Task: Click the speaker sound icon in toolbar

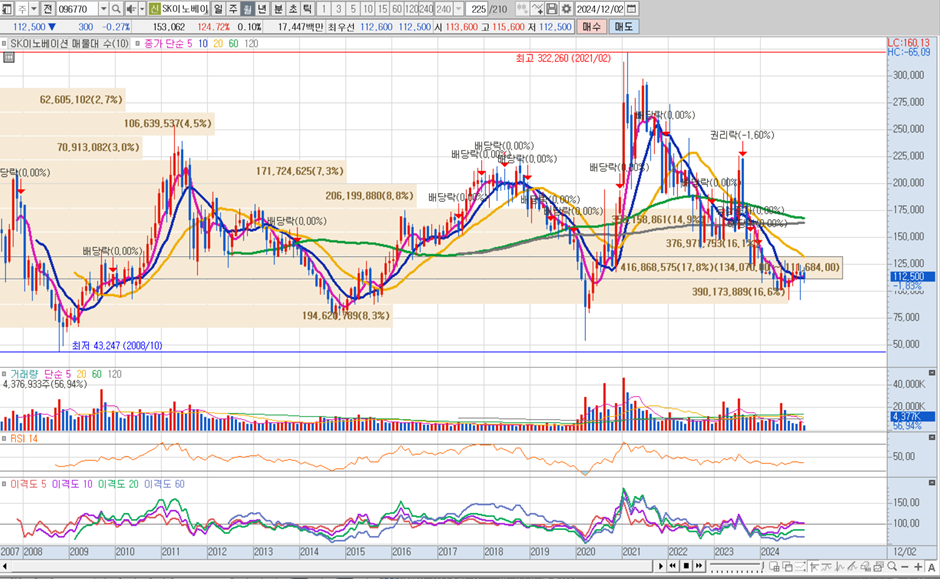Action: click(x=130, y=9)
